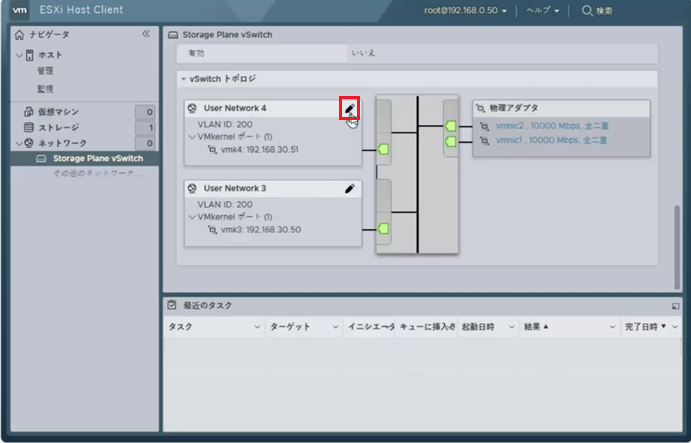Screen dimensions: 691x443
Task: Click the recent tasks panel maximize icon
Action: [675, 305]
